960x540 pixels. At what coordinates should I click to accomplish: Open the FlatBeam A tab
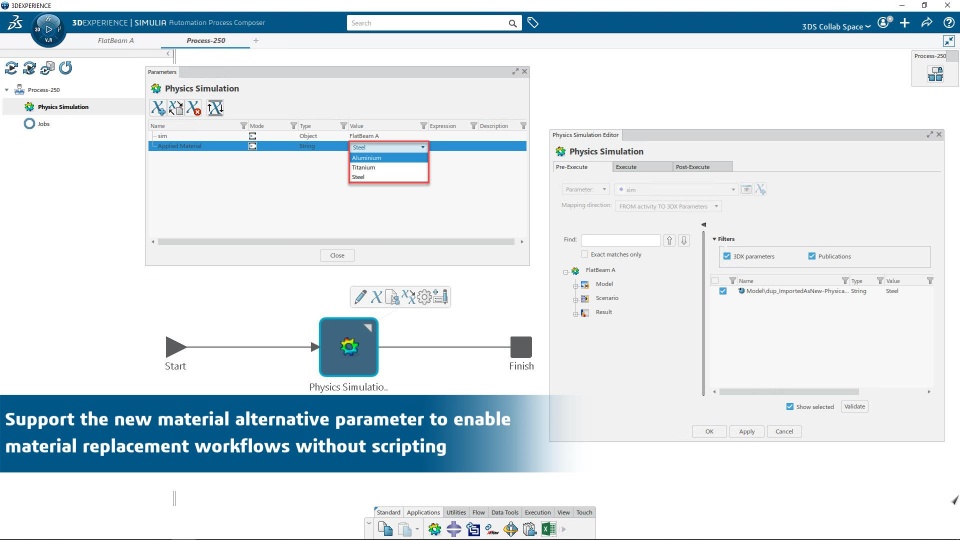click(x=116, y=40)
